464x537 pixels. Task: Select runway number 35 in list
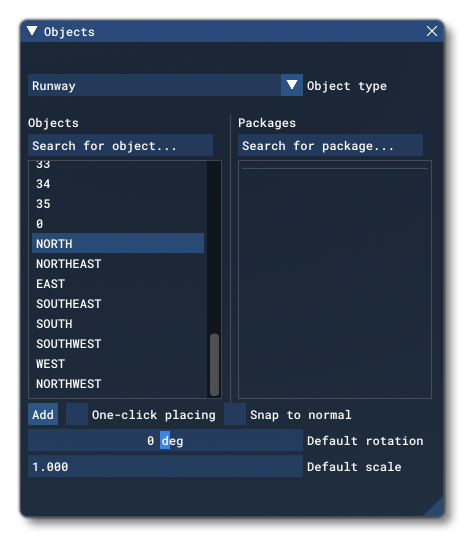click(x=118, y=204)
